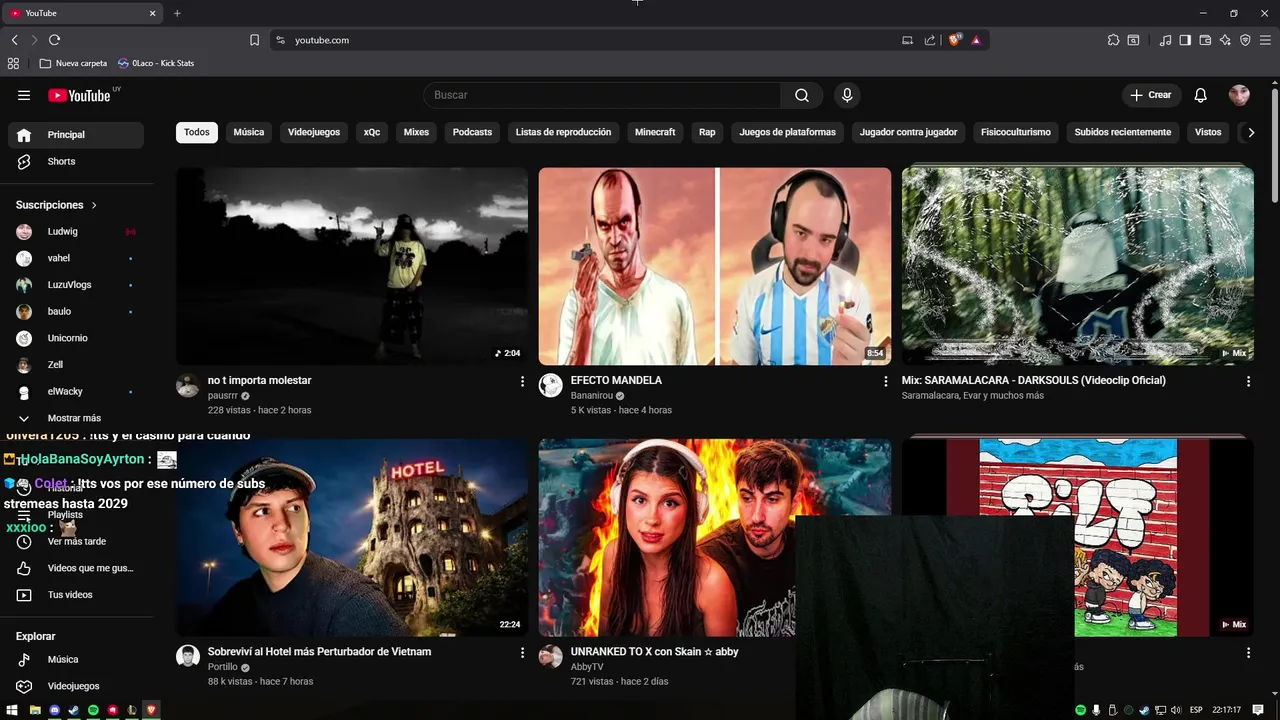Toggle Brave sidebar panel icon
The image size is (1280, 720).
pyautogui.click(x=1185, y=40)
